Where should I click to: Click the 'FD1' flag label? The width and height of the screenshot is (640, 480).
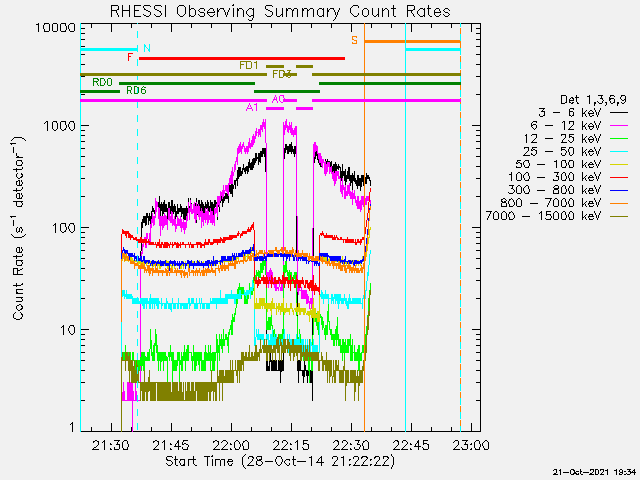coord(249,65)
